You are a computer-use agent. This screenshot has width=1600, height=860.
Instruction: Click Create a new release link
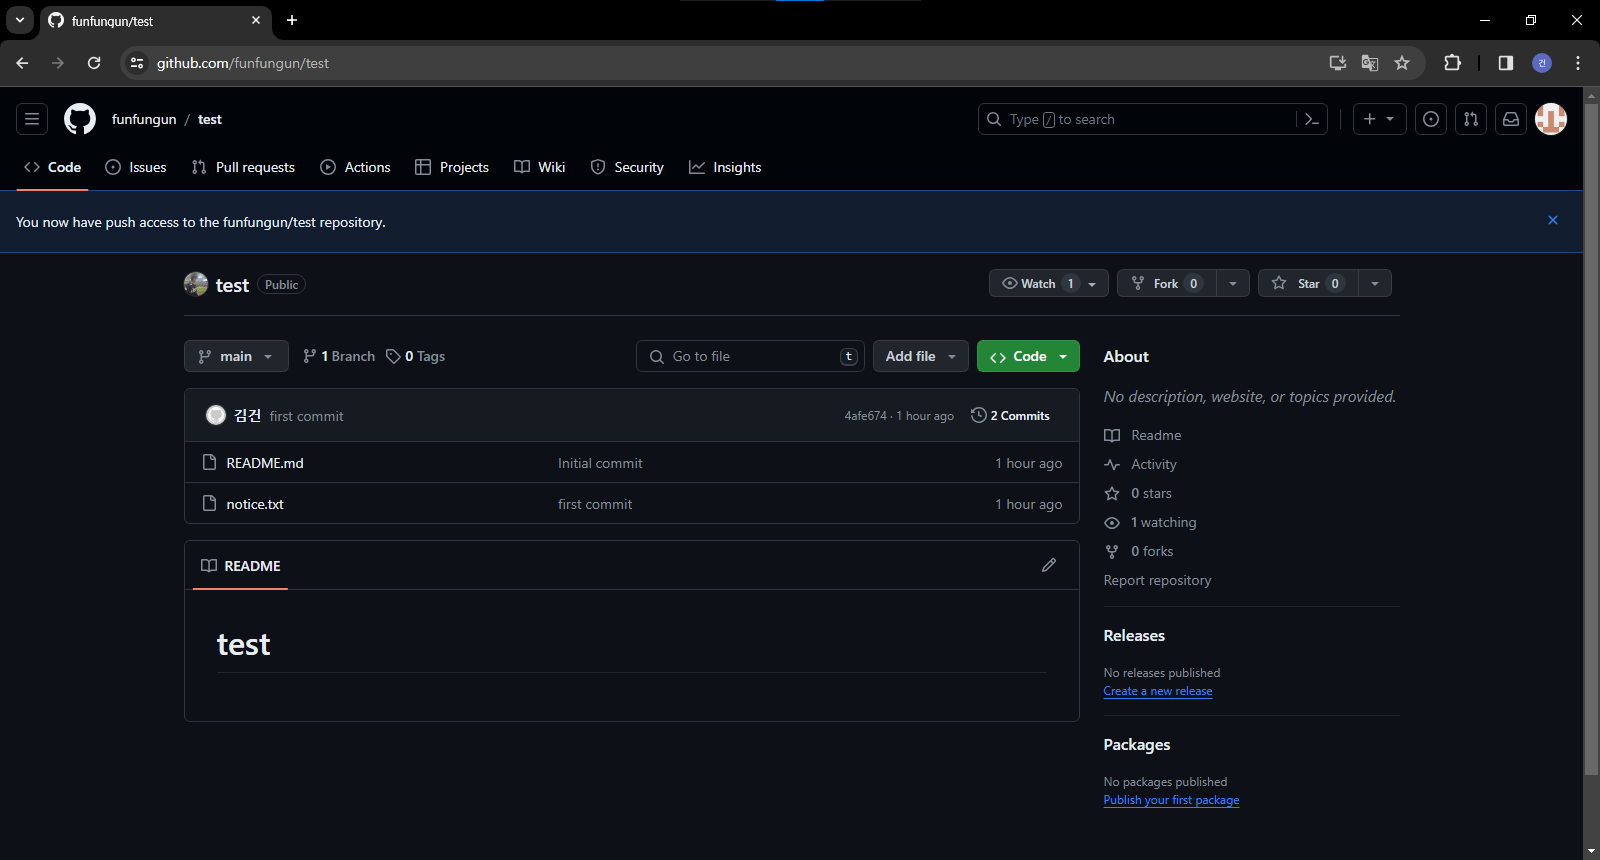pos(1158,691)
